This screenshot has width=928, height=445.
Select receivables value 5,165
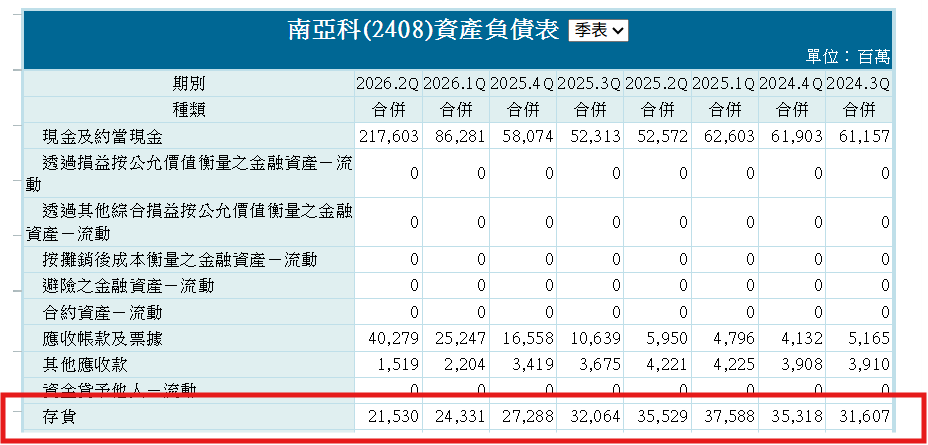[869, 338]
